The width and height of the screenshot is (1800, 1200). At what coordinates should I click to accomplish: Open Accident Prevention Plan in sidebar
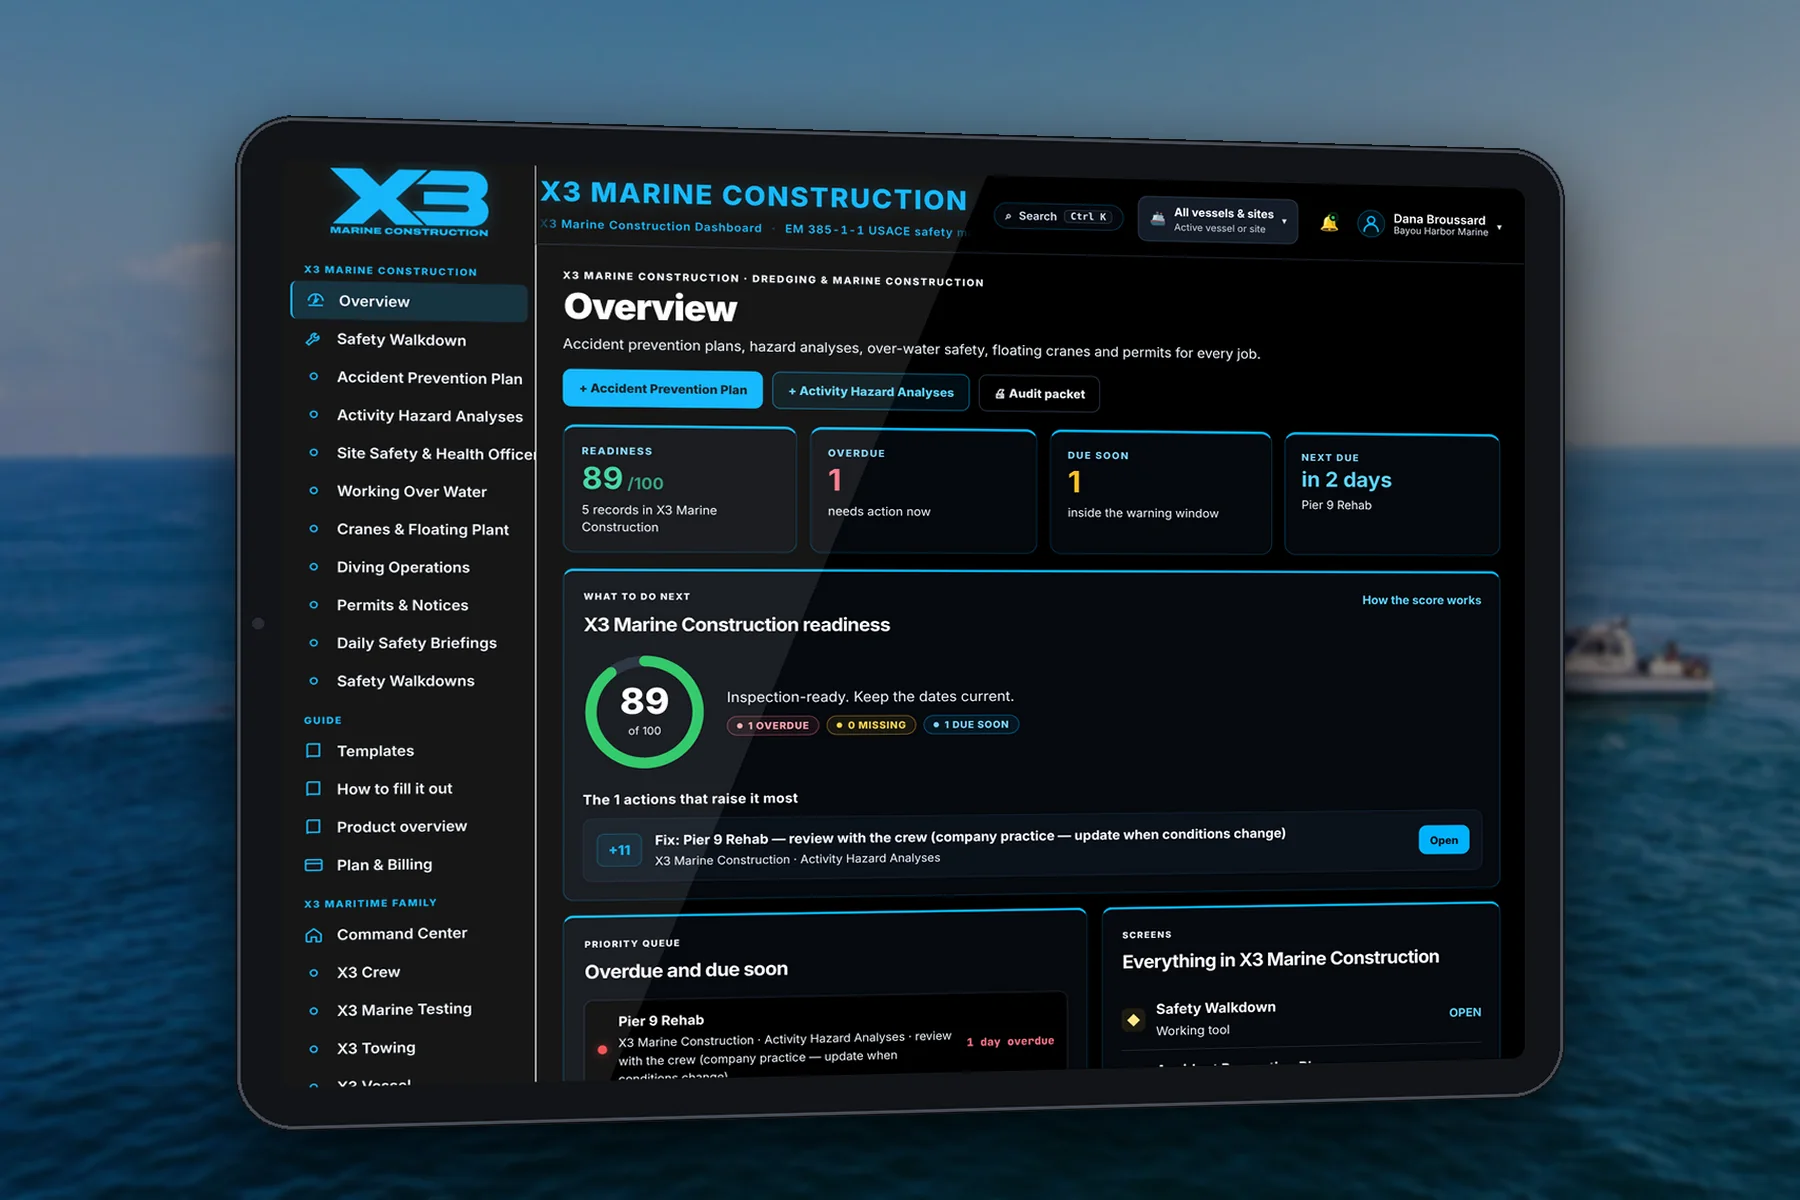429,377
